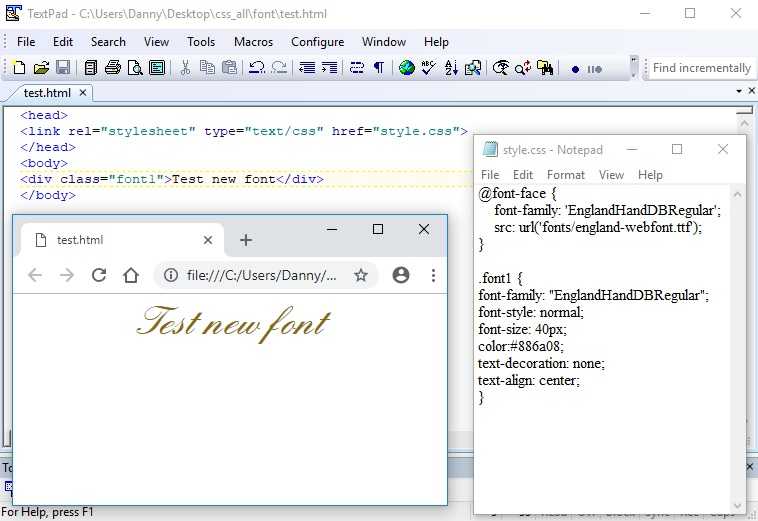Click the Find icon in TextPad toolbar
This screenshot has height=521, width=758.
pyautogui.click(x=501, y=68)
